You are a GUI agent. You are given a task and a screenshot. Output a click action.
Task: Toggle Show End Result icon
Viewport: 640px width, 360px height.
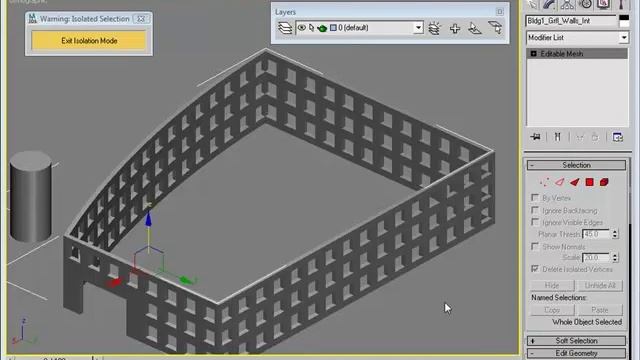557,137
